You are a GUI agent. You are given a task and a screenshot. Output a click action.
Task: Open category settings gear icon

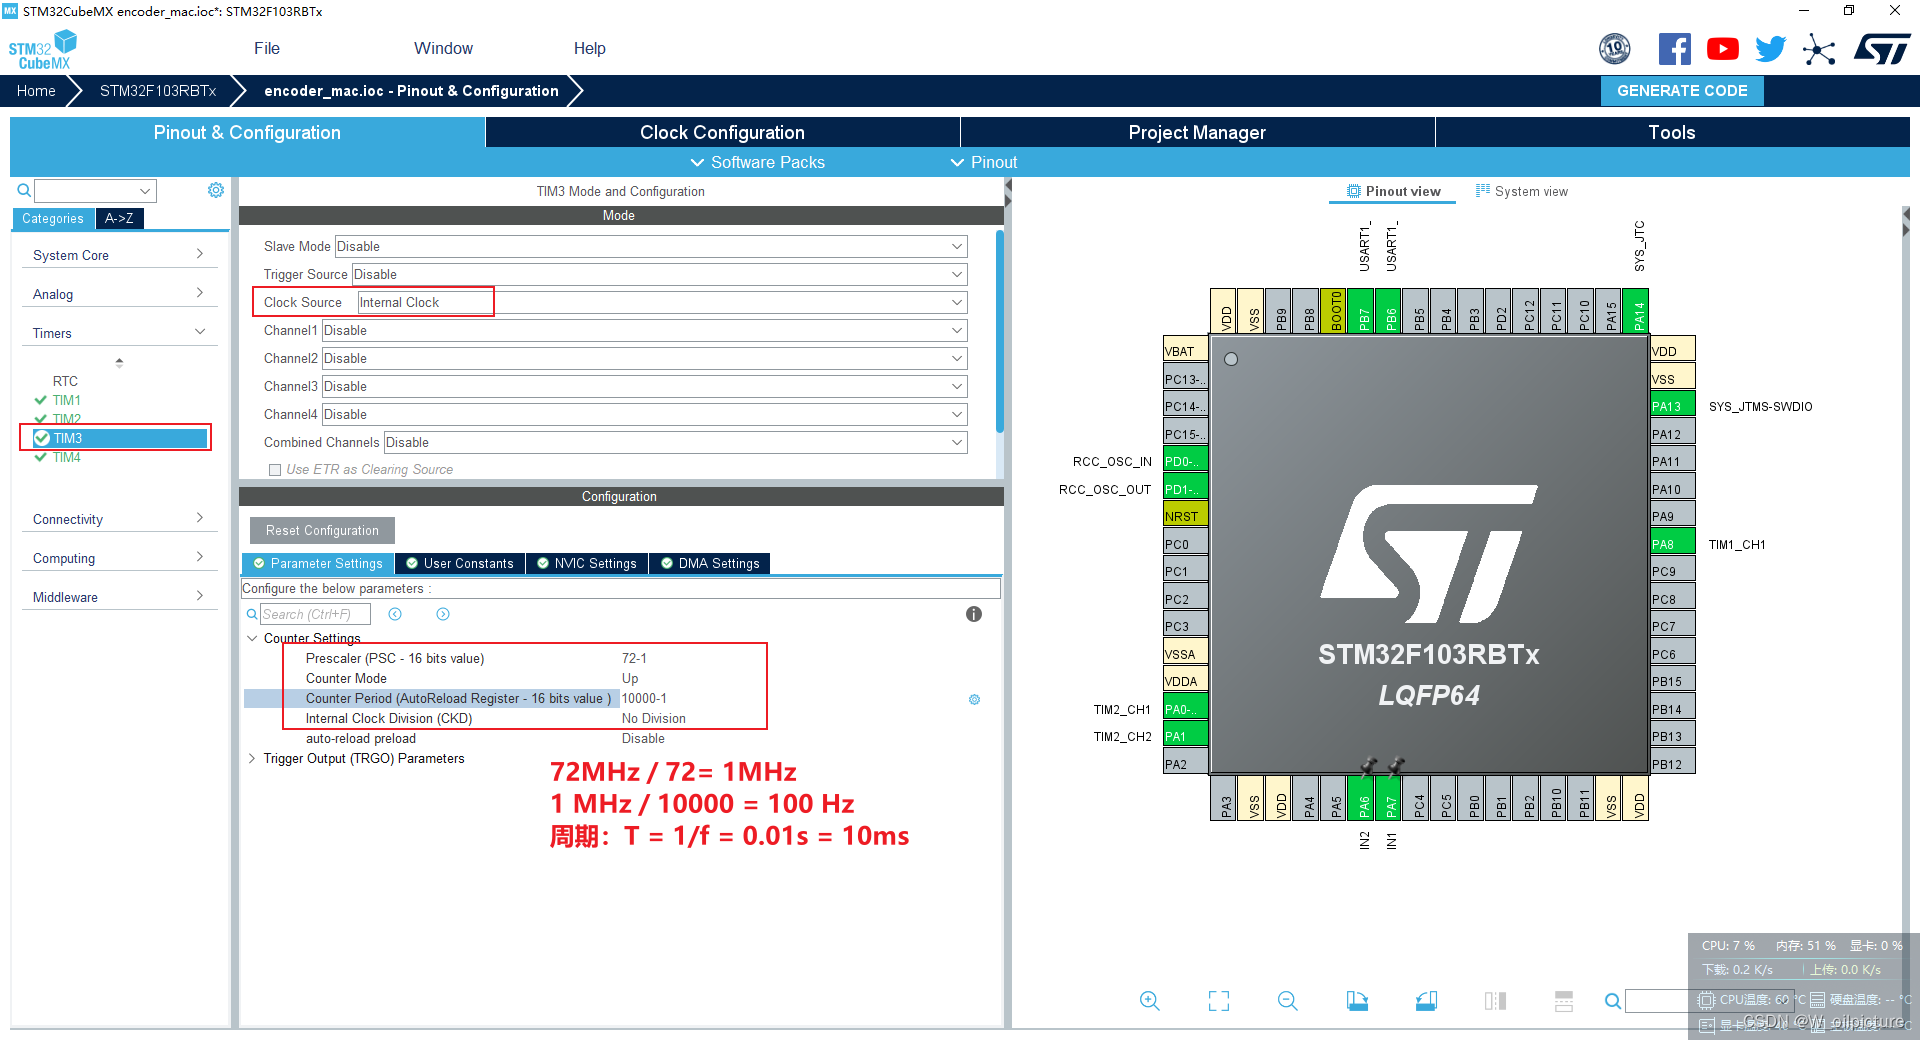pyautogui.click(x=215, y=190)
